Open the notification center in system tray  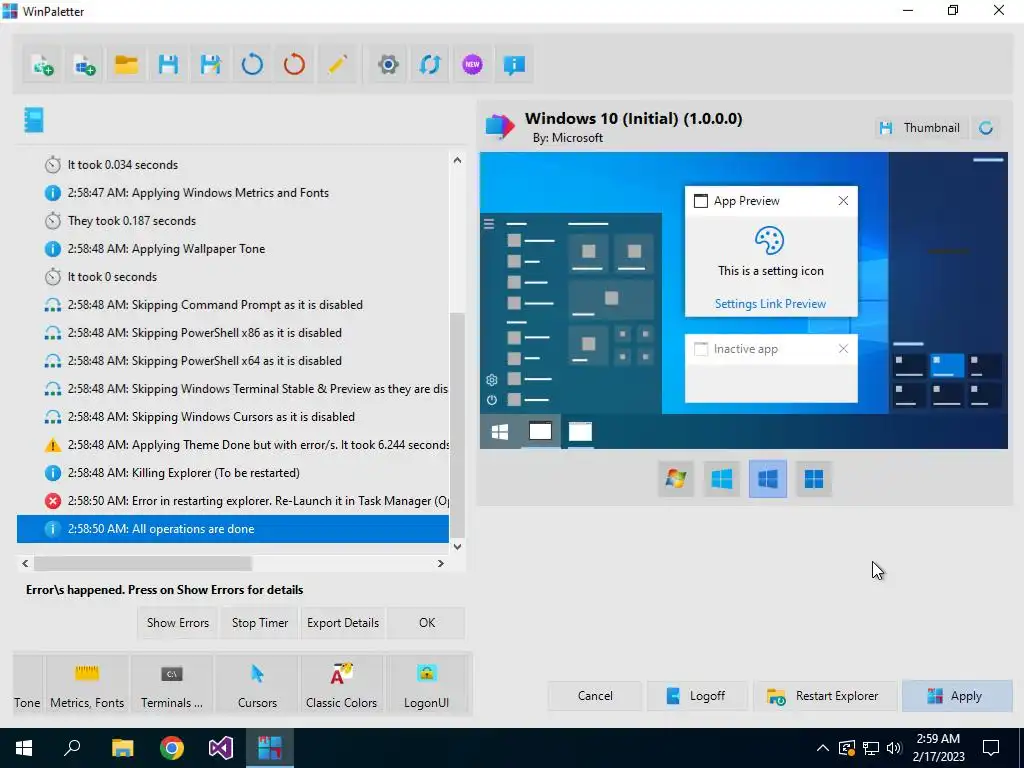coord(991,748)
